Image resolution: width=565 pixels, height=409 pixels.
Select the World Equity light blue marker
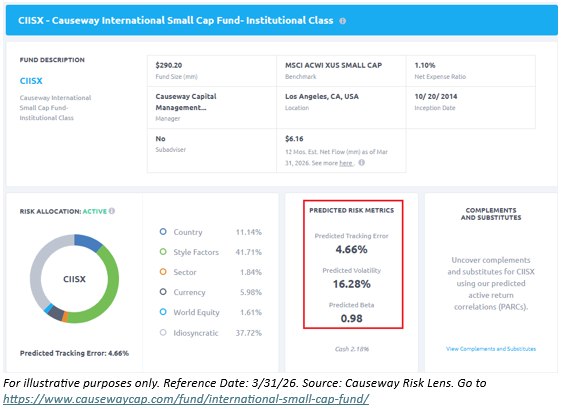click(x=163, y=312)
